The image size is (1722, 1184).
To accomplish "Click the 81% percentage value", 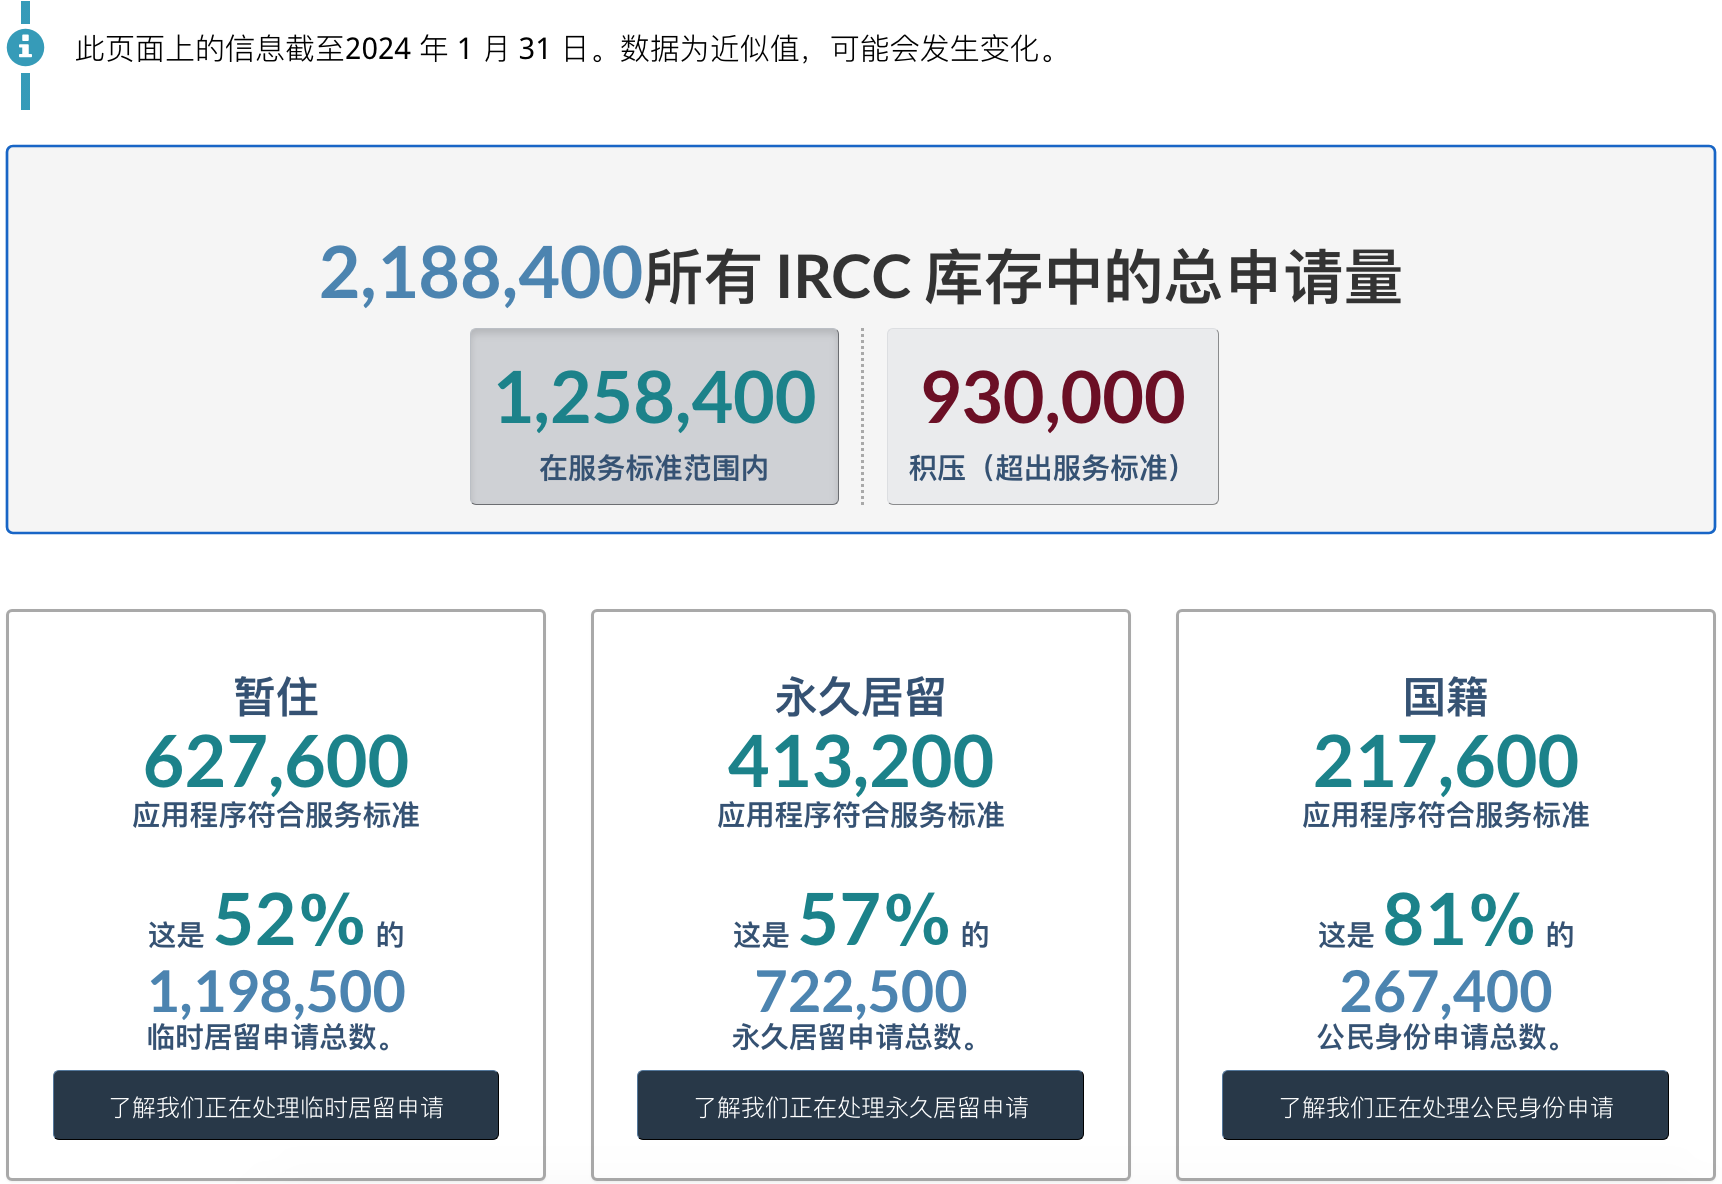I will (x=1459, y=920).
